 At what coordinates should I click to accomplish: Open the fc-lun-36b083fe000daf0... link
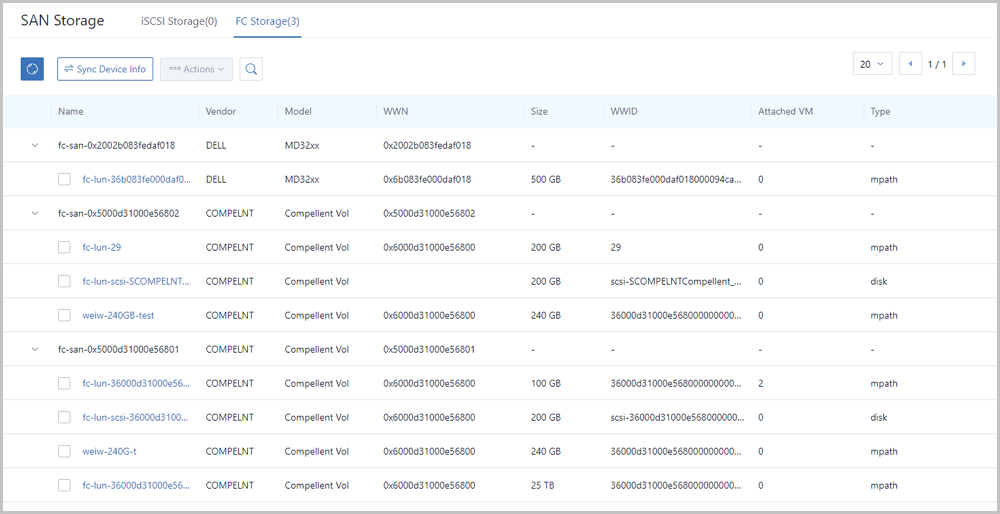(136, 179)
